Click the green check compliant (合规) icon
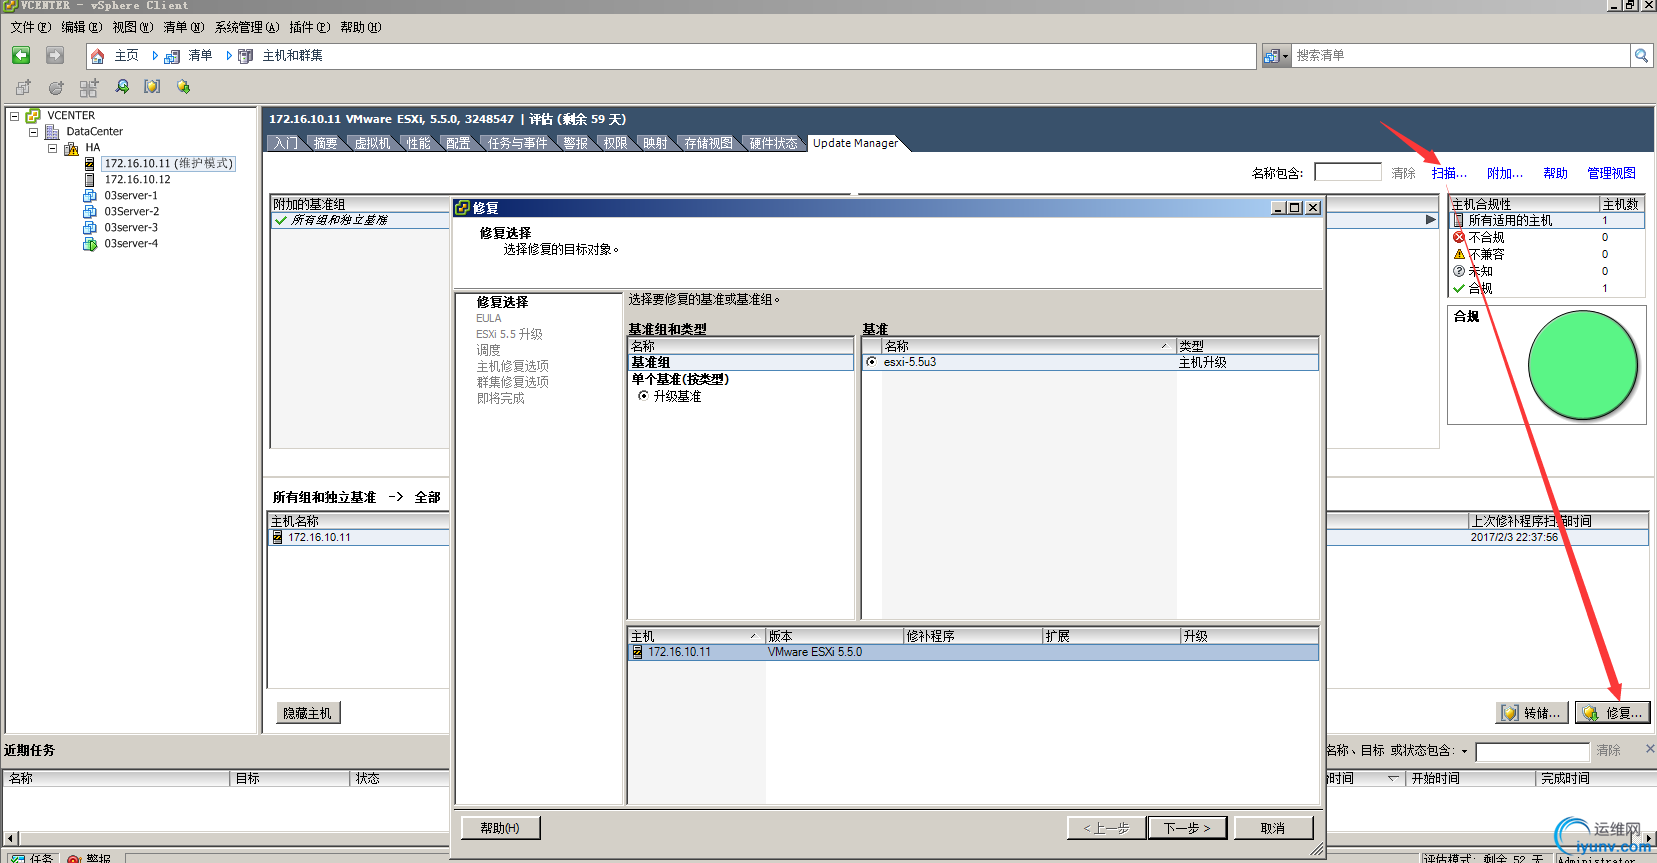This screenshot has height=863, width=1657. click(1459, 288)
